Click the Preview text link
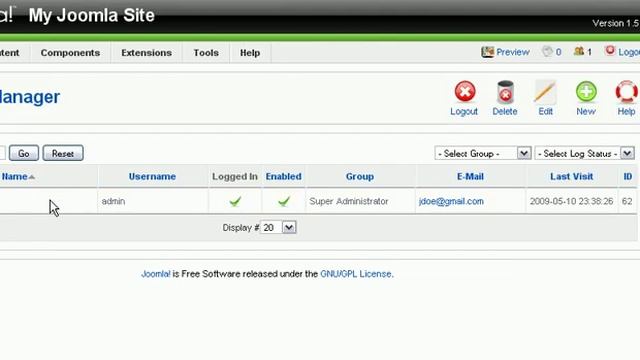Image resolution: width=640 pixels, height=360 pixels. (513, 52)
